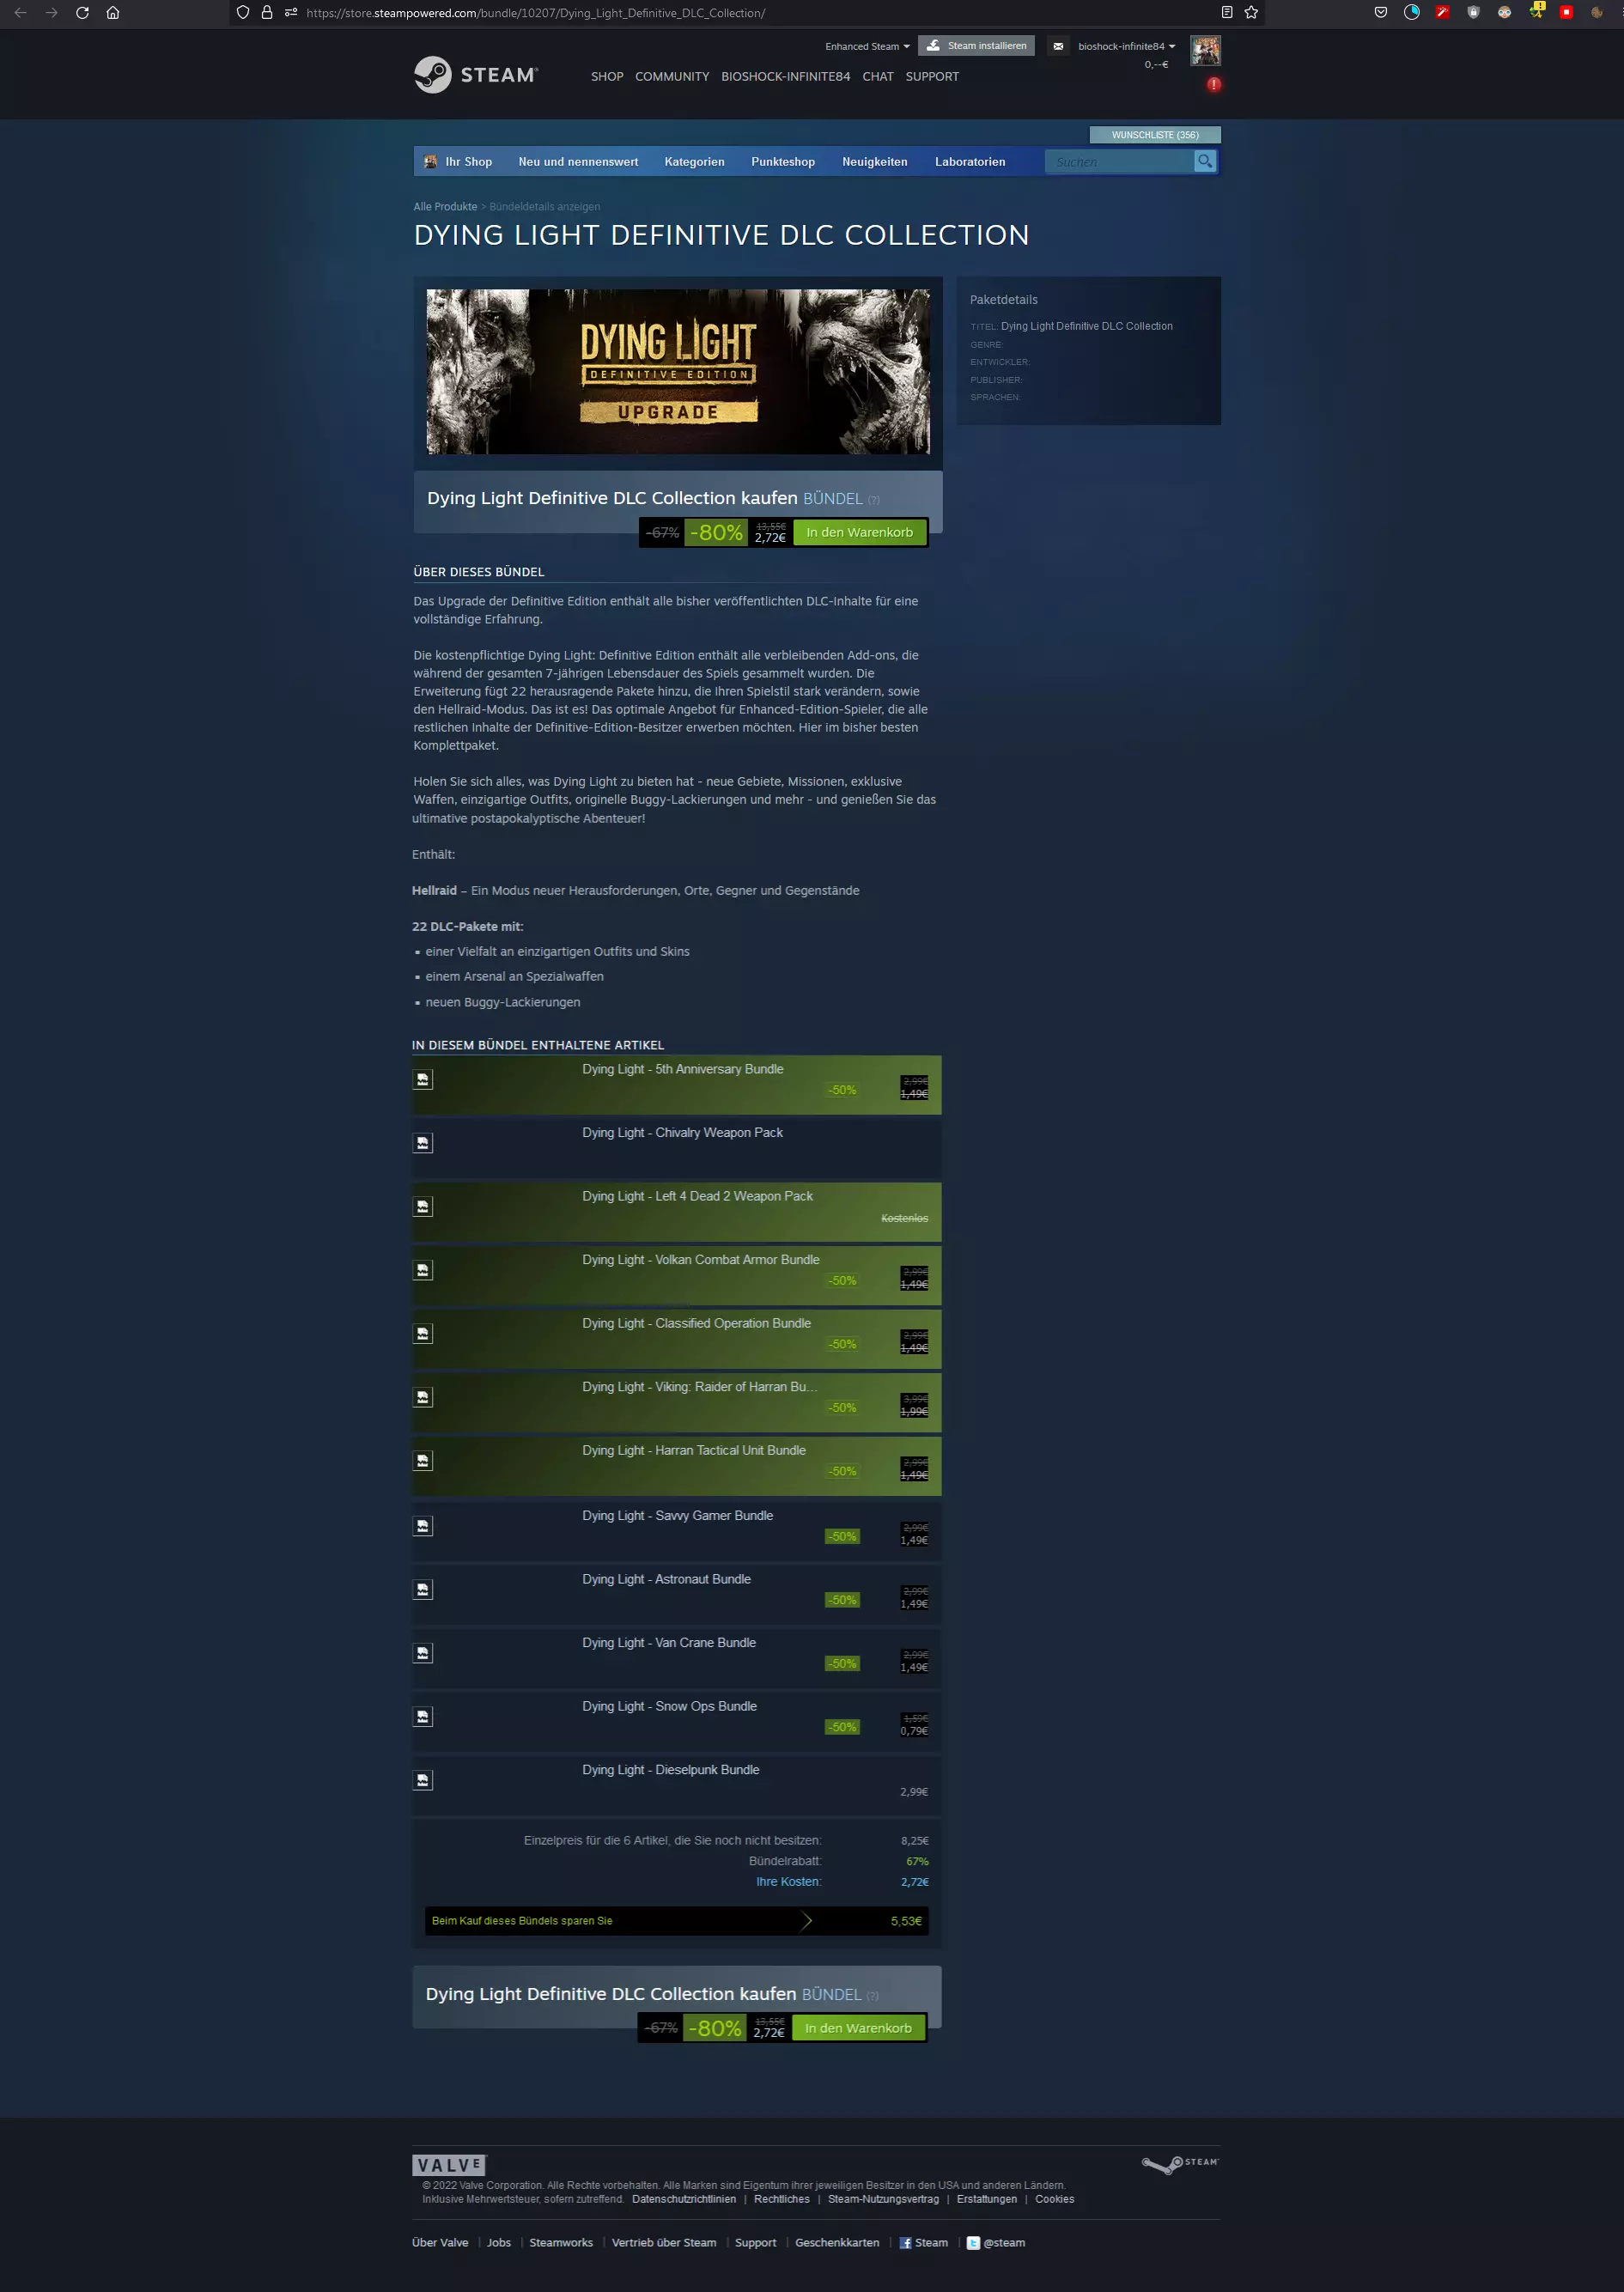Screen dimensions: 1624x2292
Task: Click the top BÜNDEL help question mark
Action: coord(874,500)
